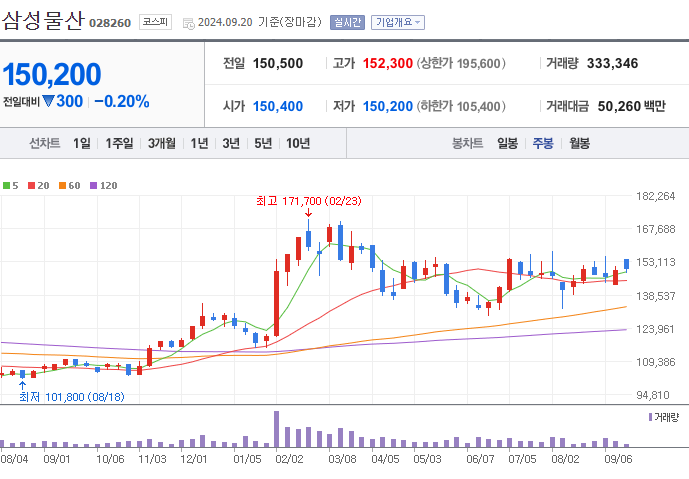689x479 pixels.
Task: Click the 02/02 date axis label
Action: [x=289, y=459]
